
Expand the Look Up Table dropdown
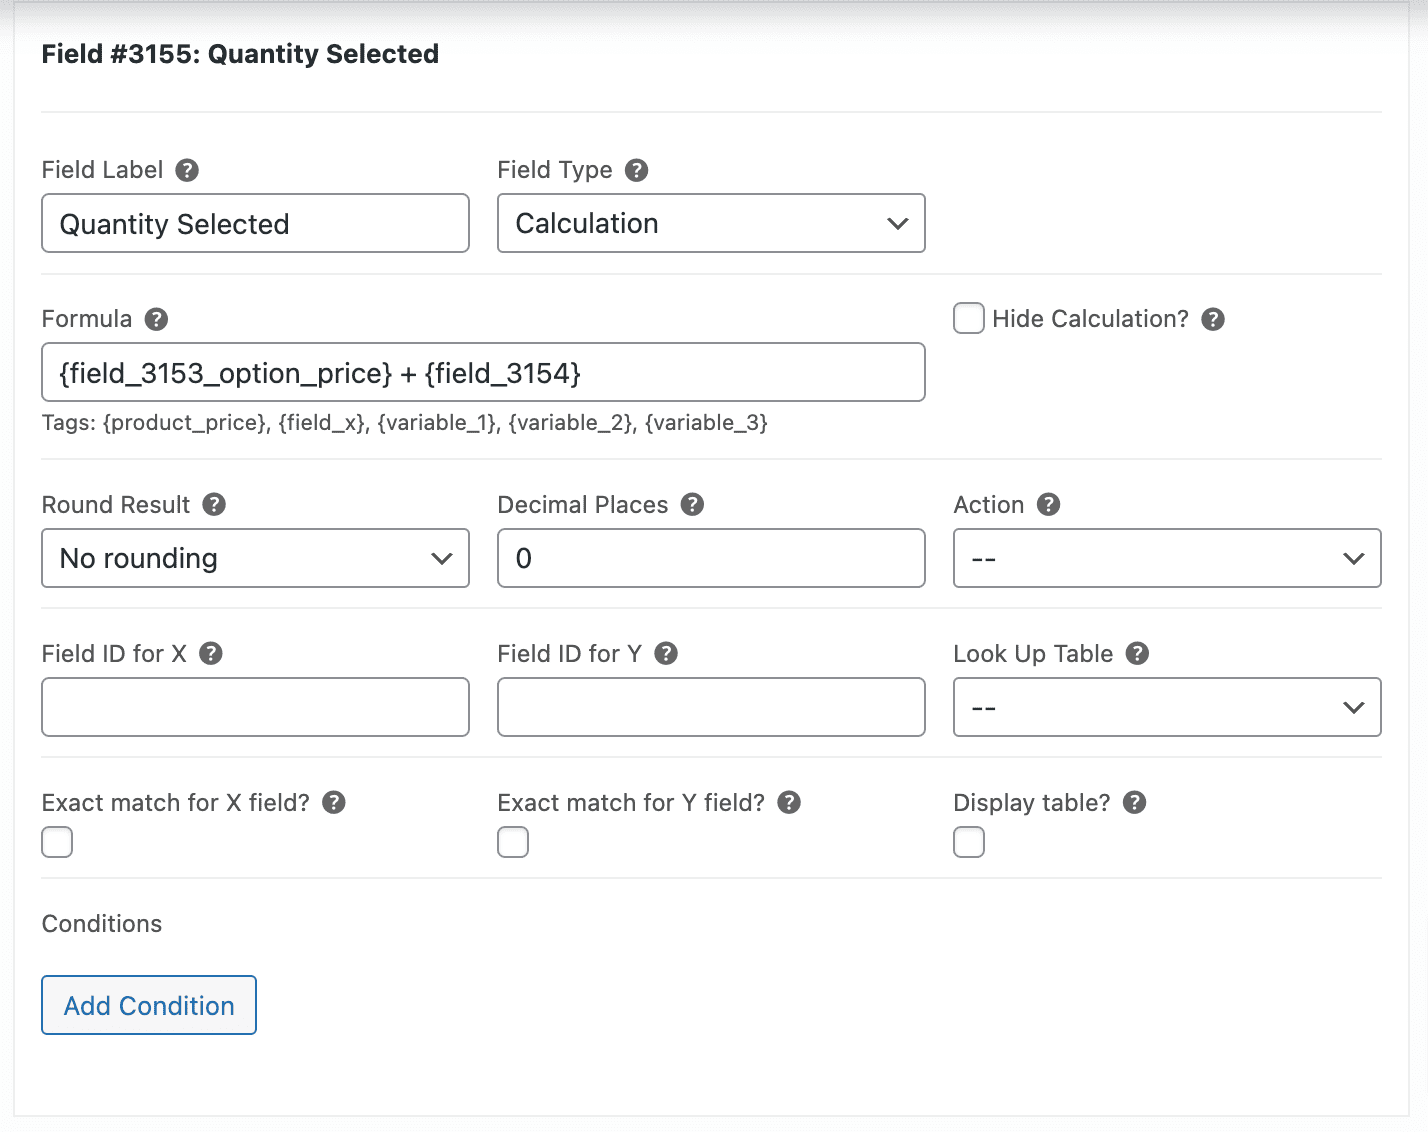coord(1167,707)
